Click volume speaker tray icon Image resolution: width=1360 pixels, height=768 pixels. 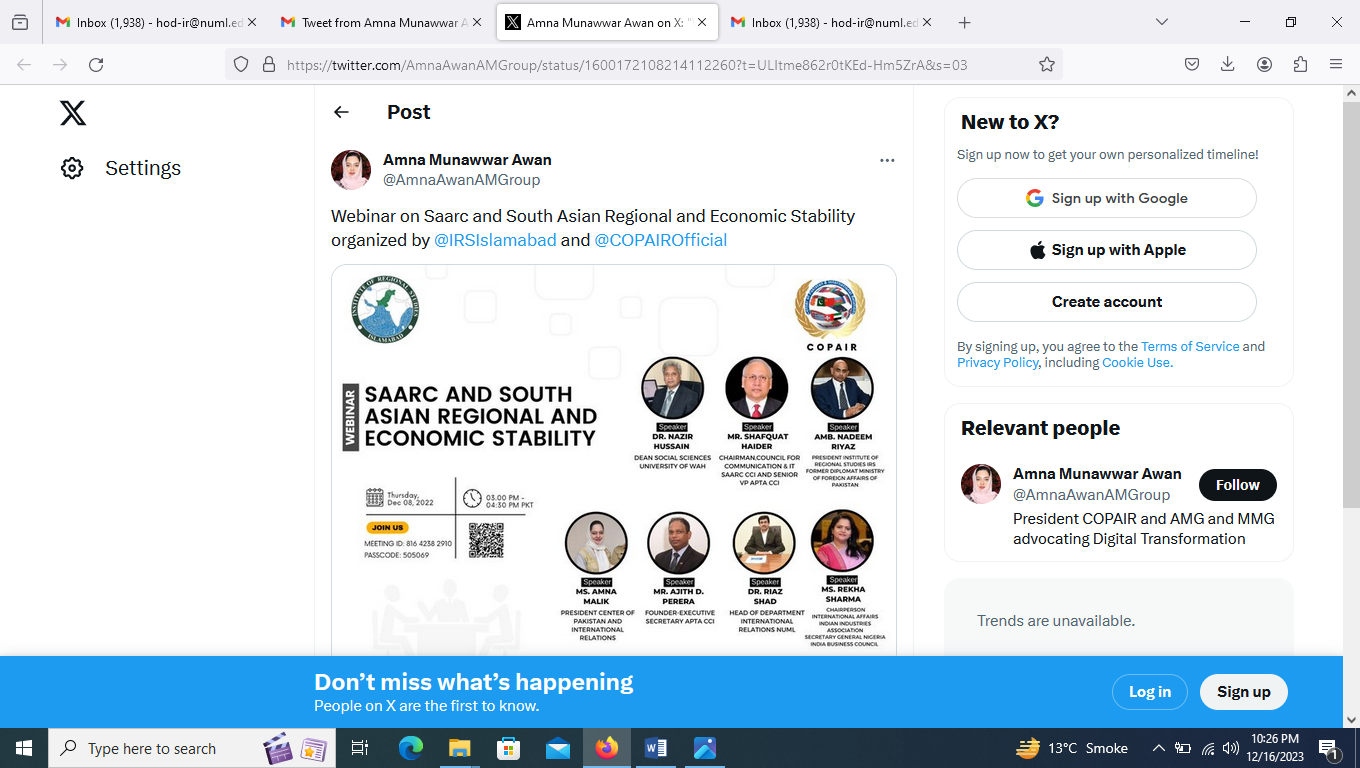1230,748
